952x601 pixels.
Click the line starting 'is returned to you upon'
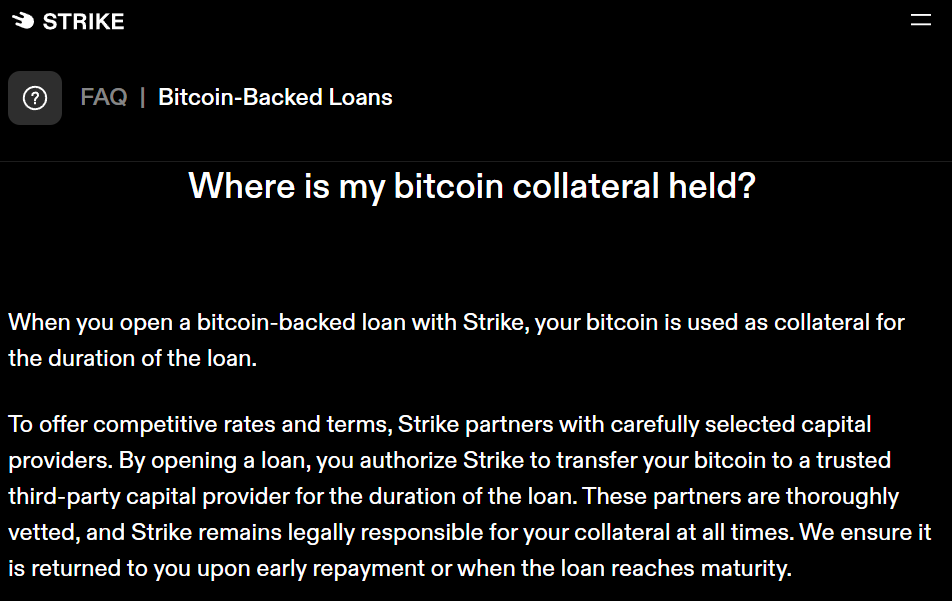[400, 569]
